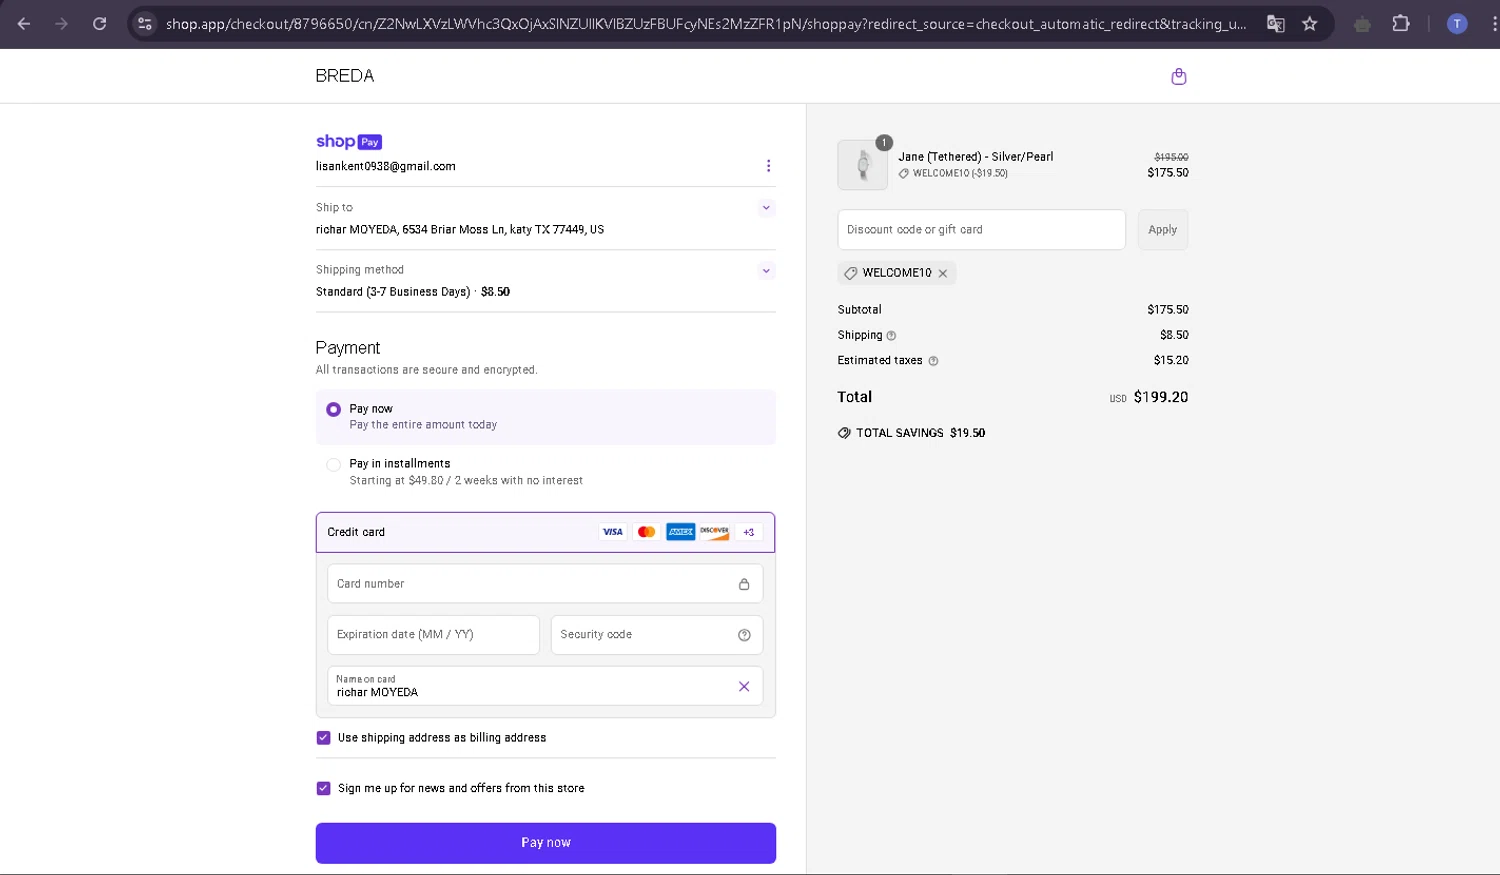Open the security code help icon
Screen dimensions: 1500x875
[744, 635]
